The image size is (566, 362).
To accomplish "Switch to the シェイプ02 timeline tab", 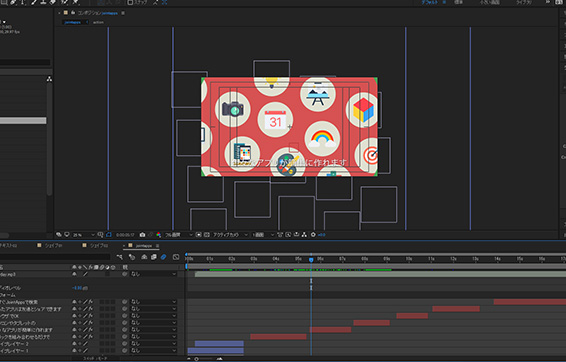I will 99,246.
